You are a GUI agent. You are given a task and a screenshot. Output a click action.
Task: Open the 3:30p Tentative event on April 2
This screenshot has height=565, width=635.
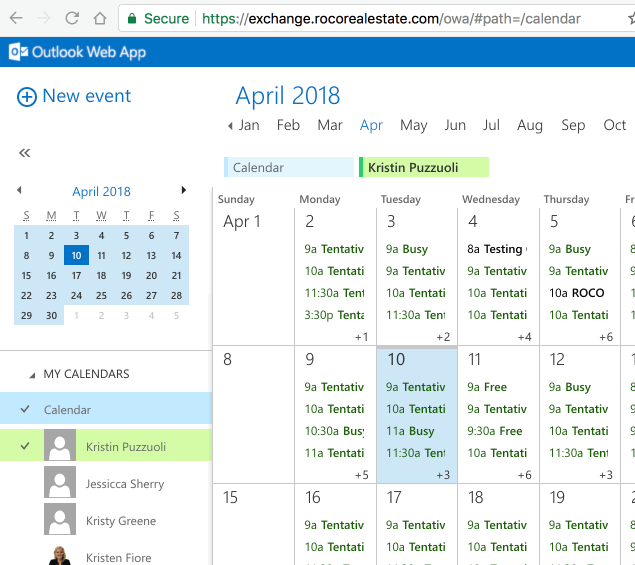[335, 315]
